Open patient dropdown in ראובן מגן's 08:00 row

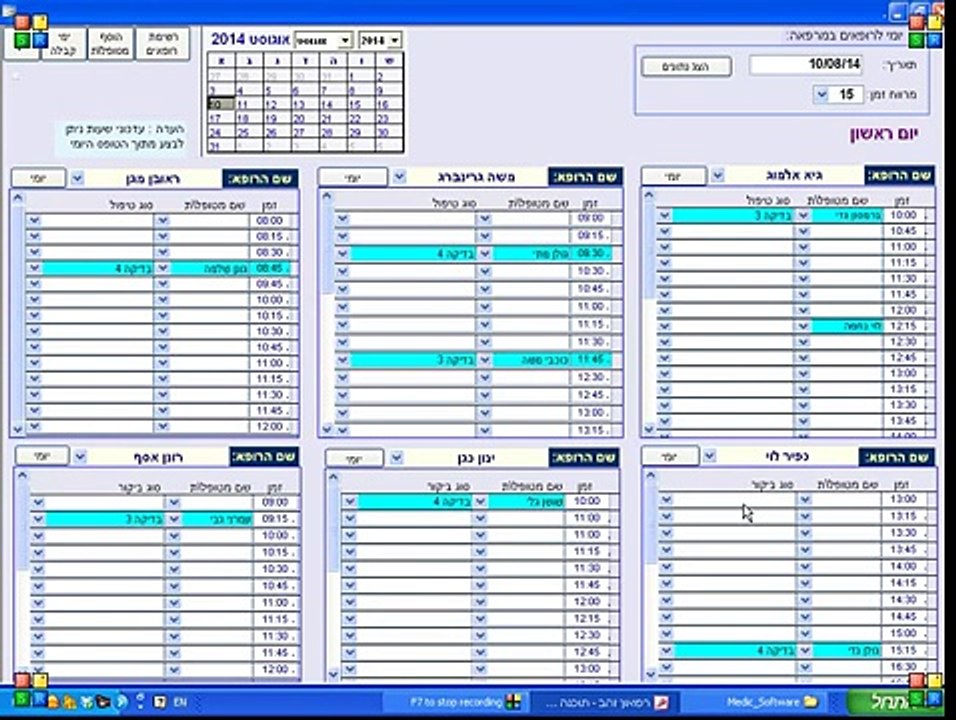tap(162, 220)
